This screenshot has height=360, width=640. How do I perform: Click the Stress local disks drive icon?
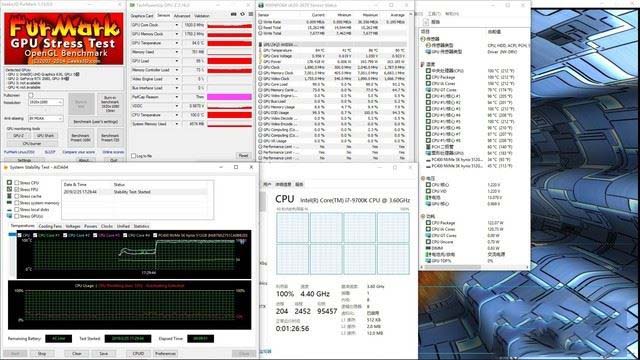click(9, 209)
